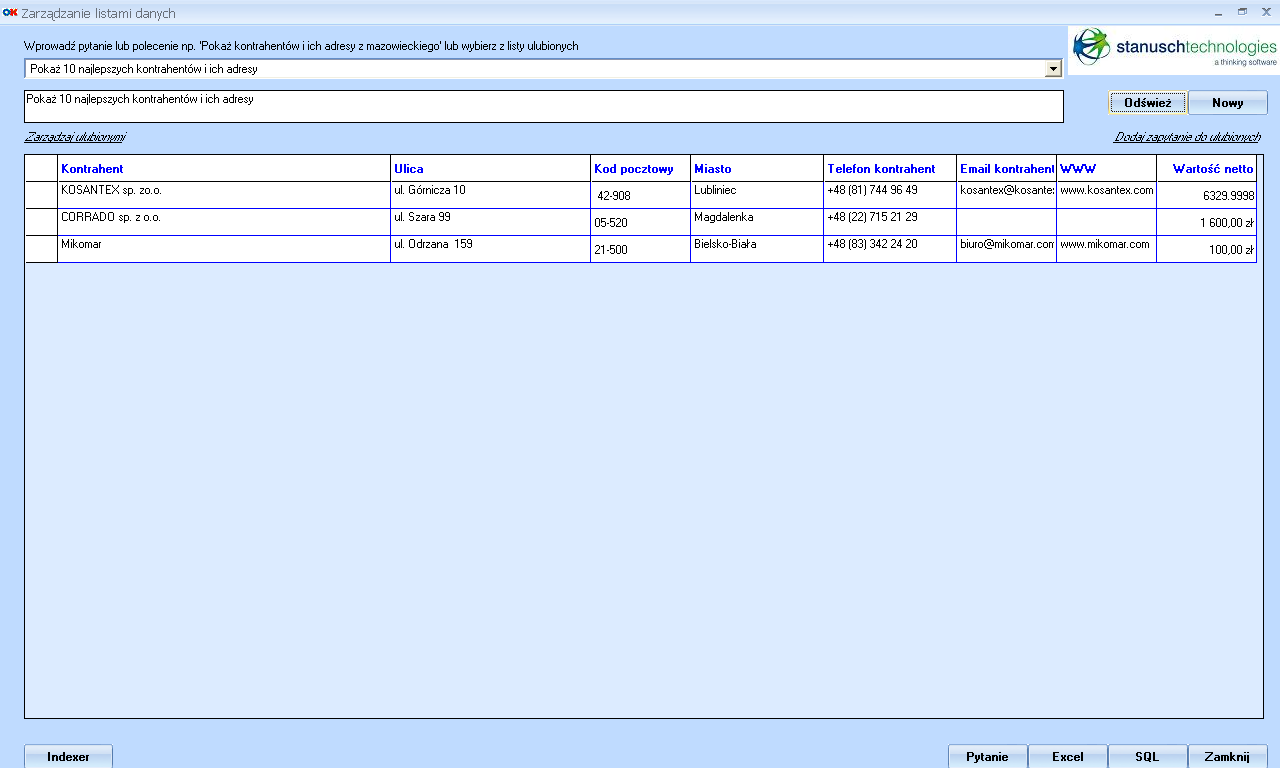Click the Miasto column header
Screen dimensions: 1280x768
[757, 168]
